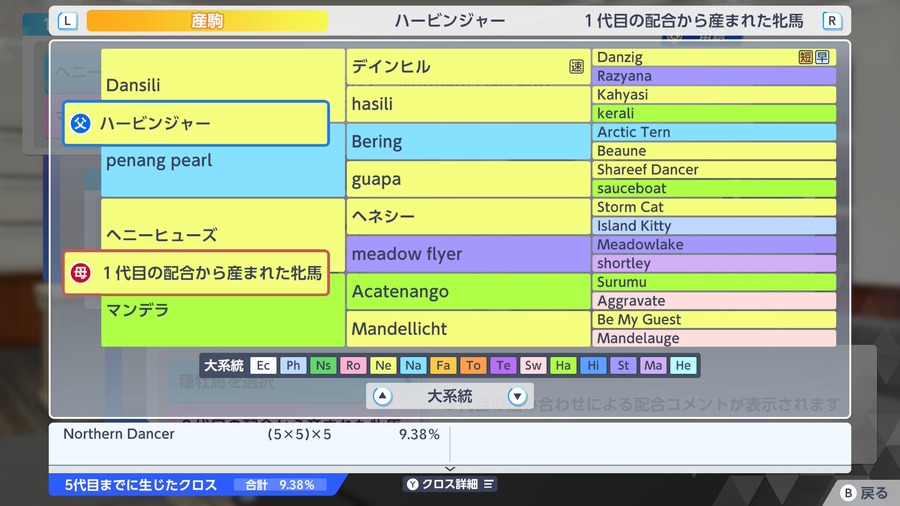
Task: Click the Island Kitty ancestor row
Action: click(x=714, y=225)
